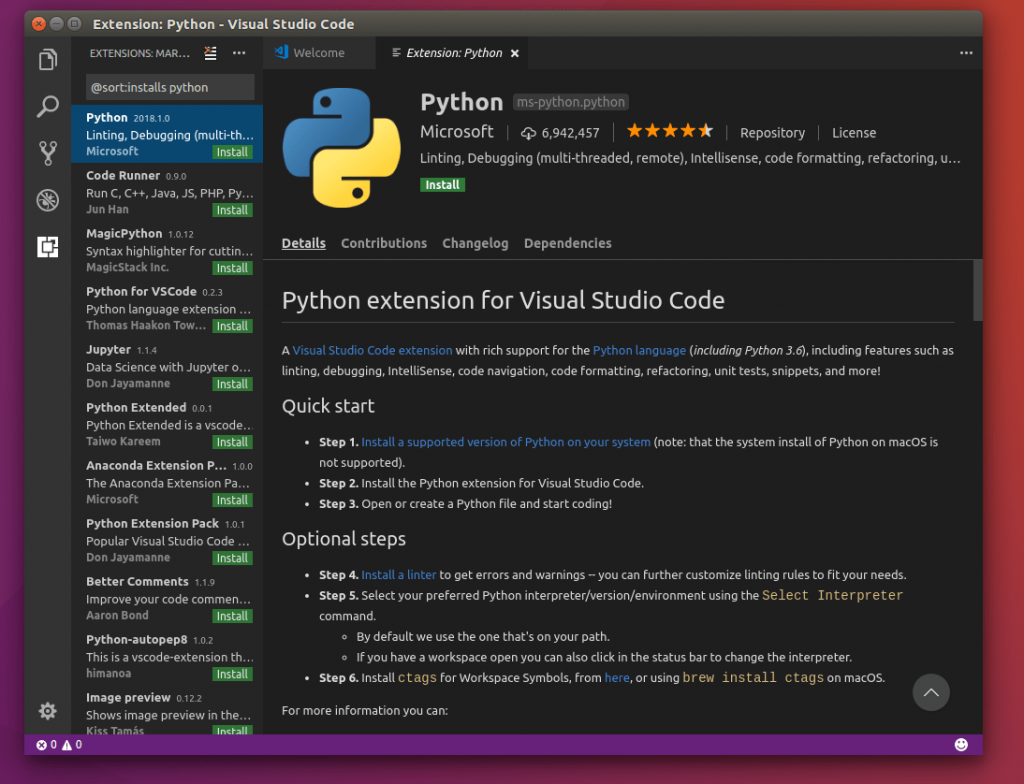Open the Repository link
Viewport: 1024px width, 784px height.
[x=772, y=132]
